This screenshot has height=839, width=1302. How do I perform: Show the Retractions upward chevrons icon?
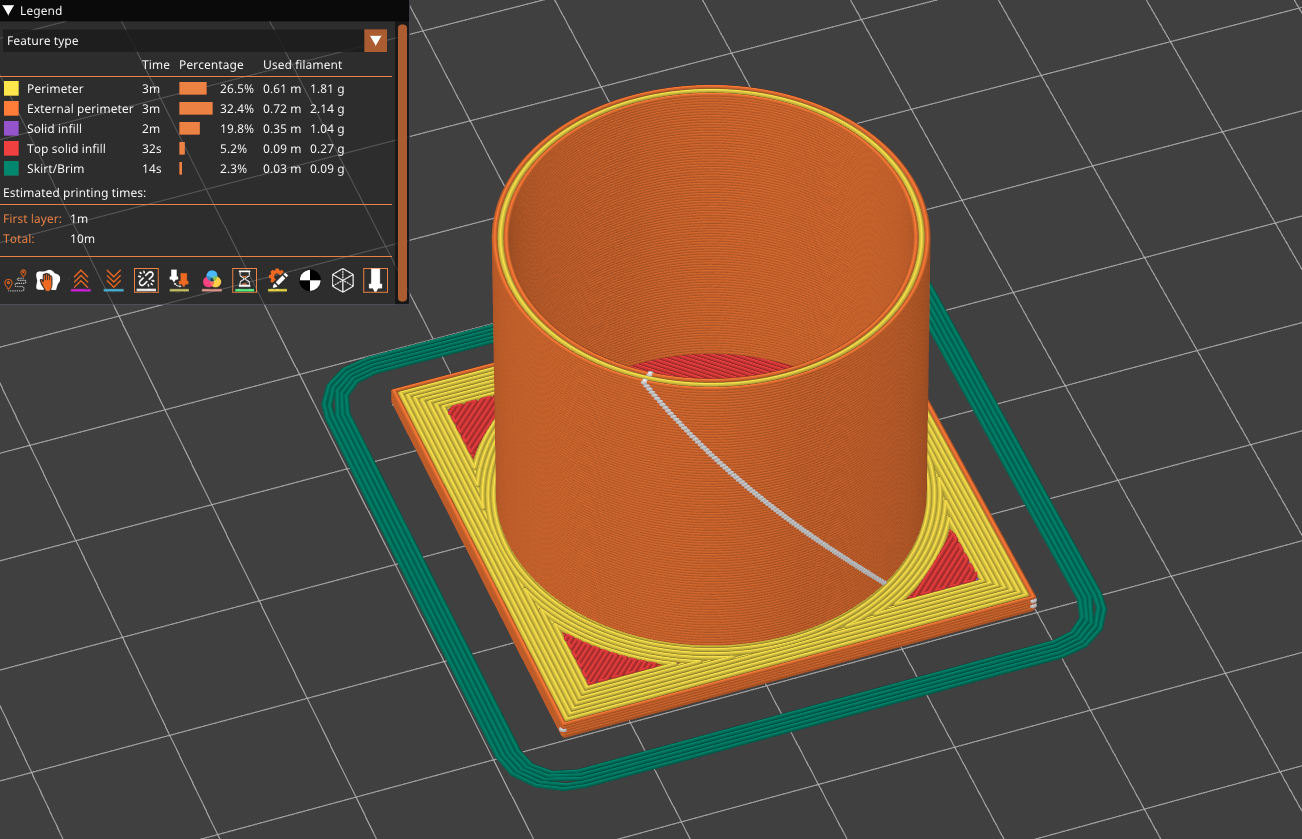tap(81, 281)
